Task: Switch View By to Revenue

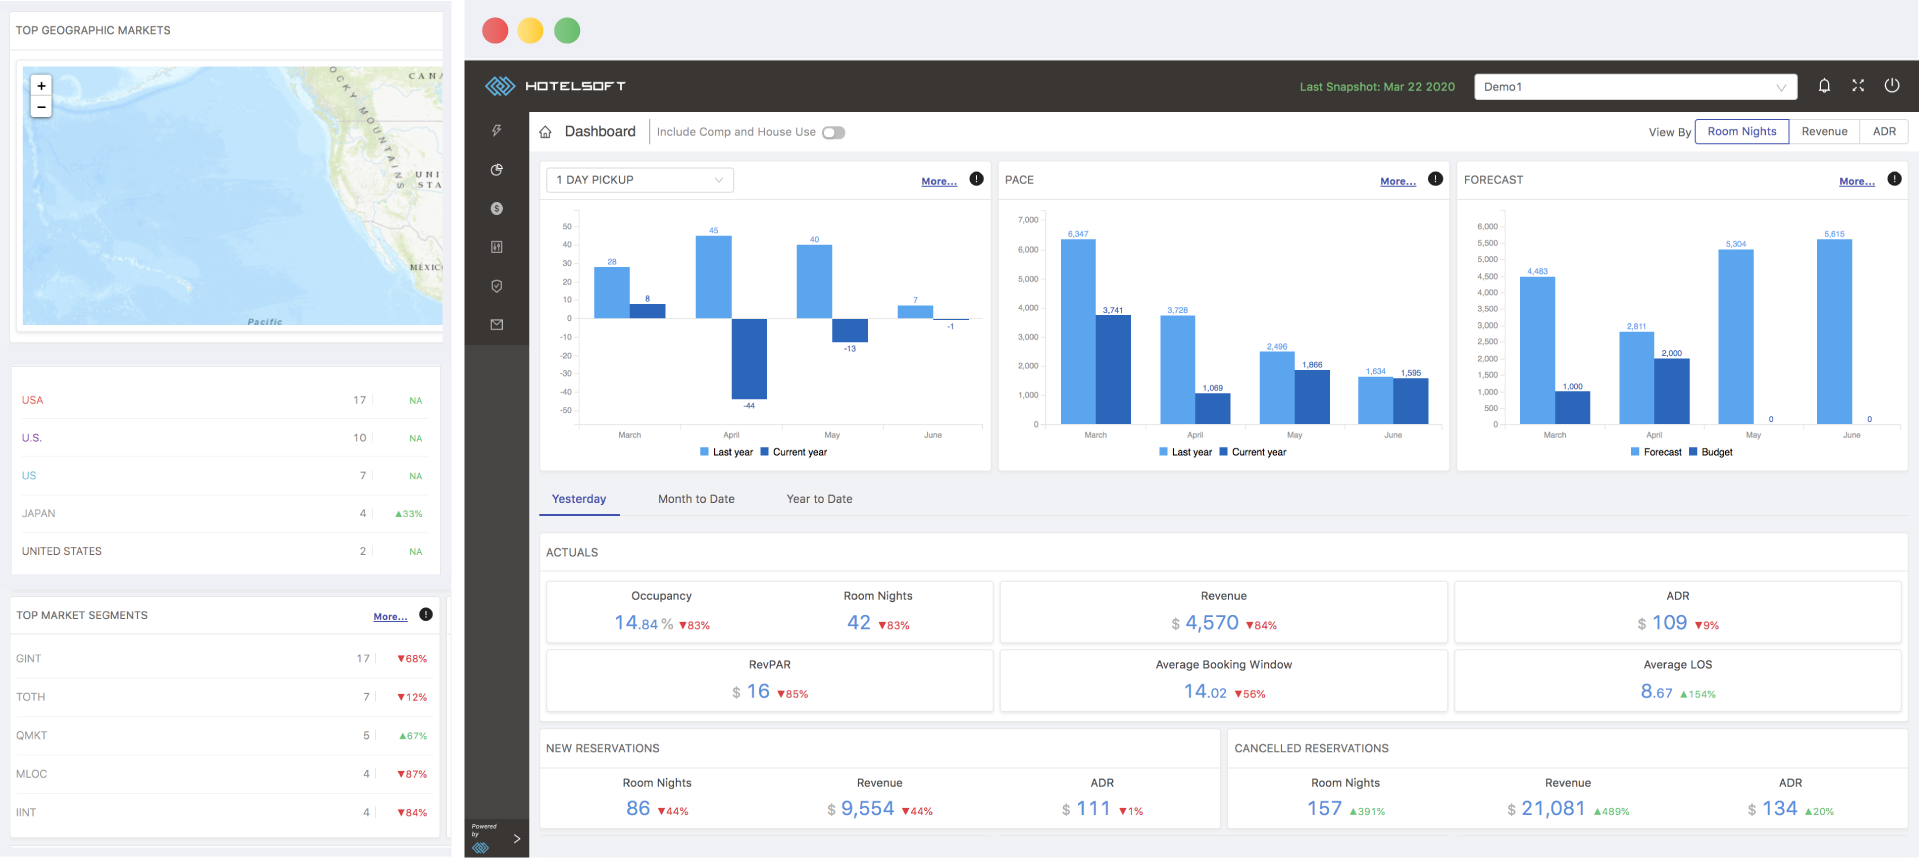Action: [1824, 132]
